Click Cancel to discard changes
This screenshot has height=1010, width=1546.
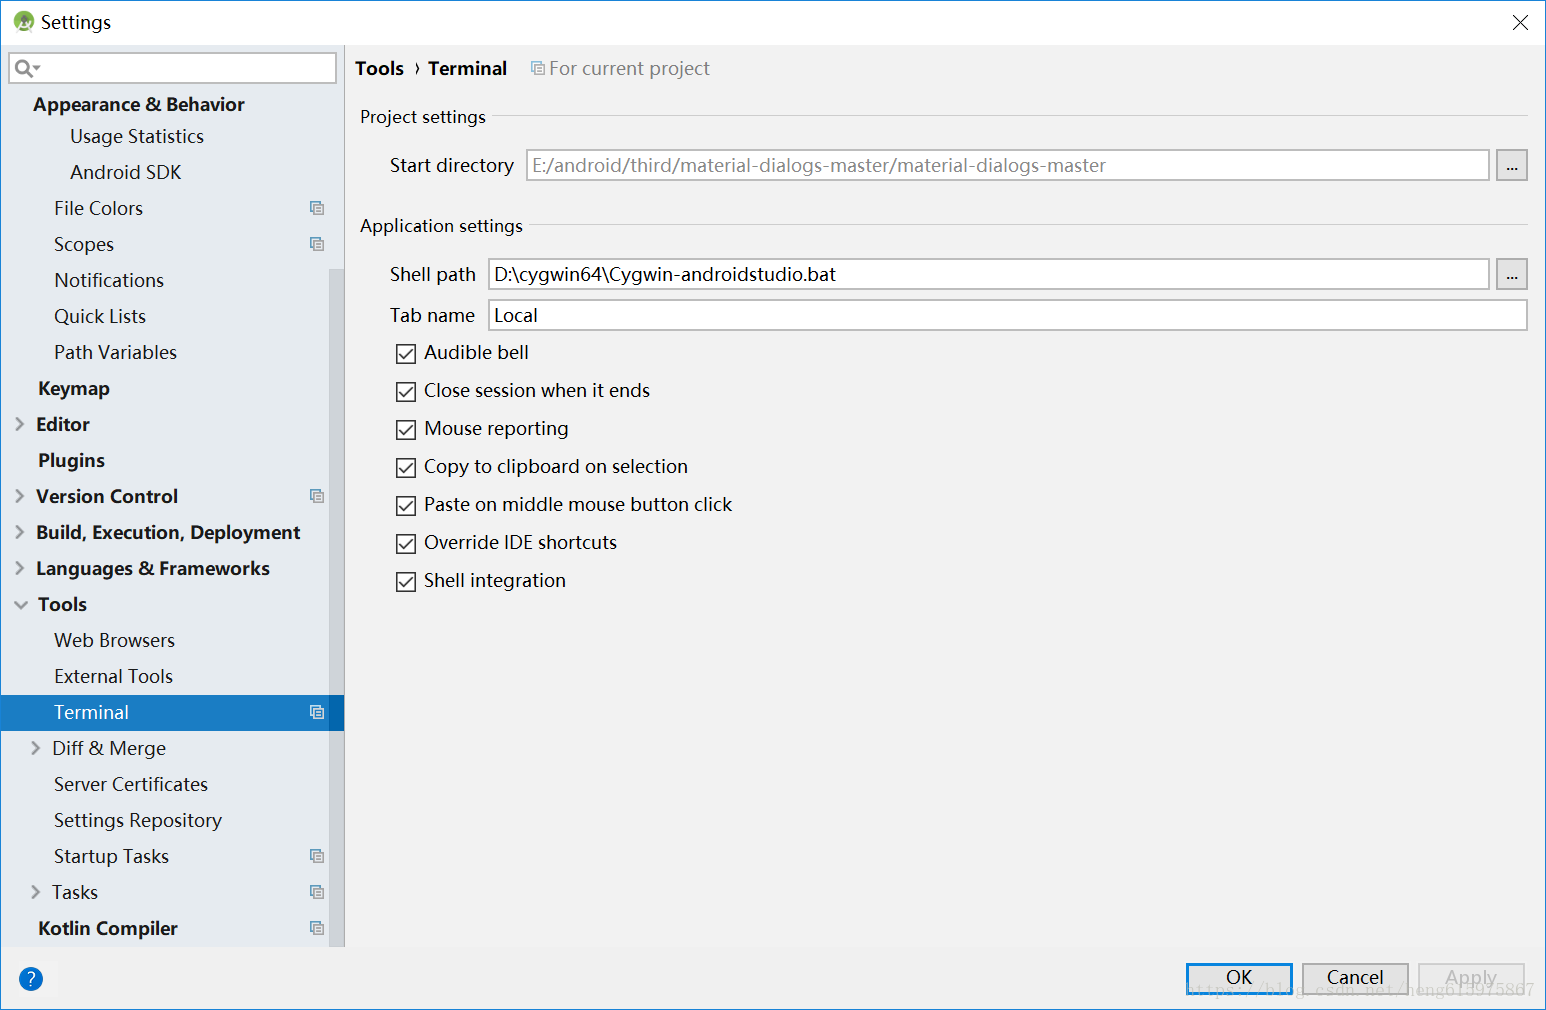coord(1355,977)
